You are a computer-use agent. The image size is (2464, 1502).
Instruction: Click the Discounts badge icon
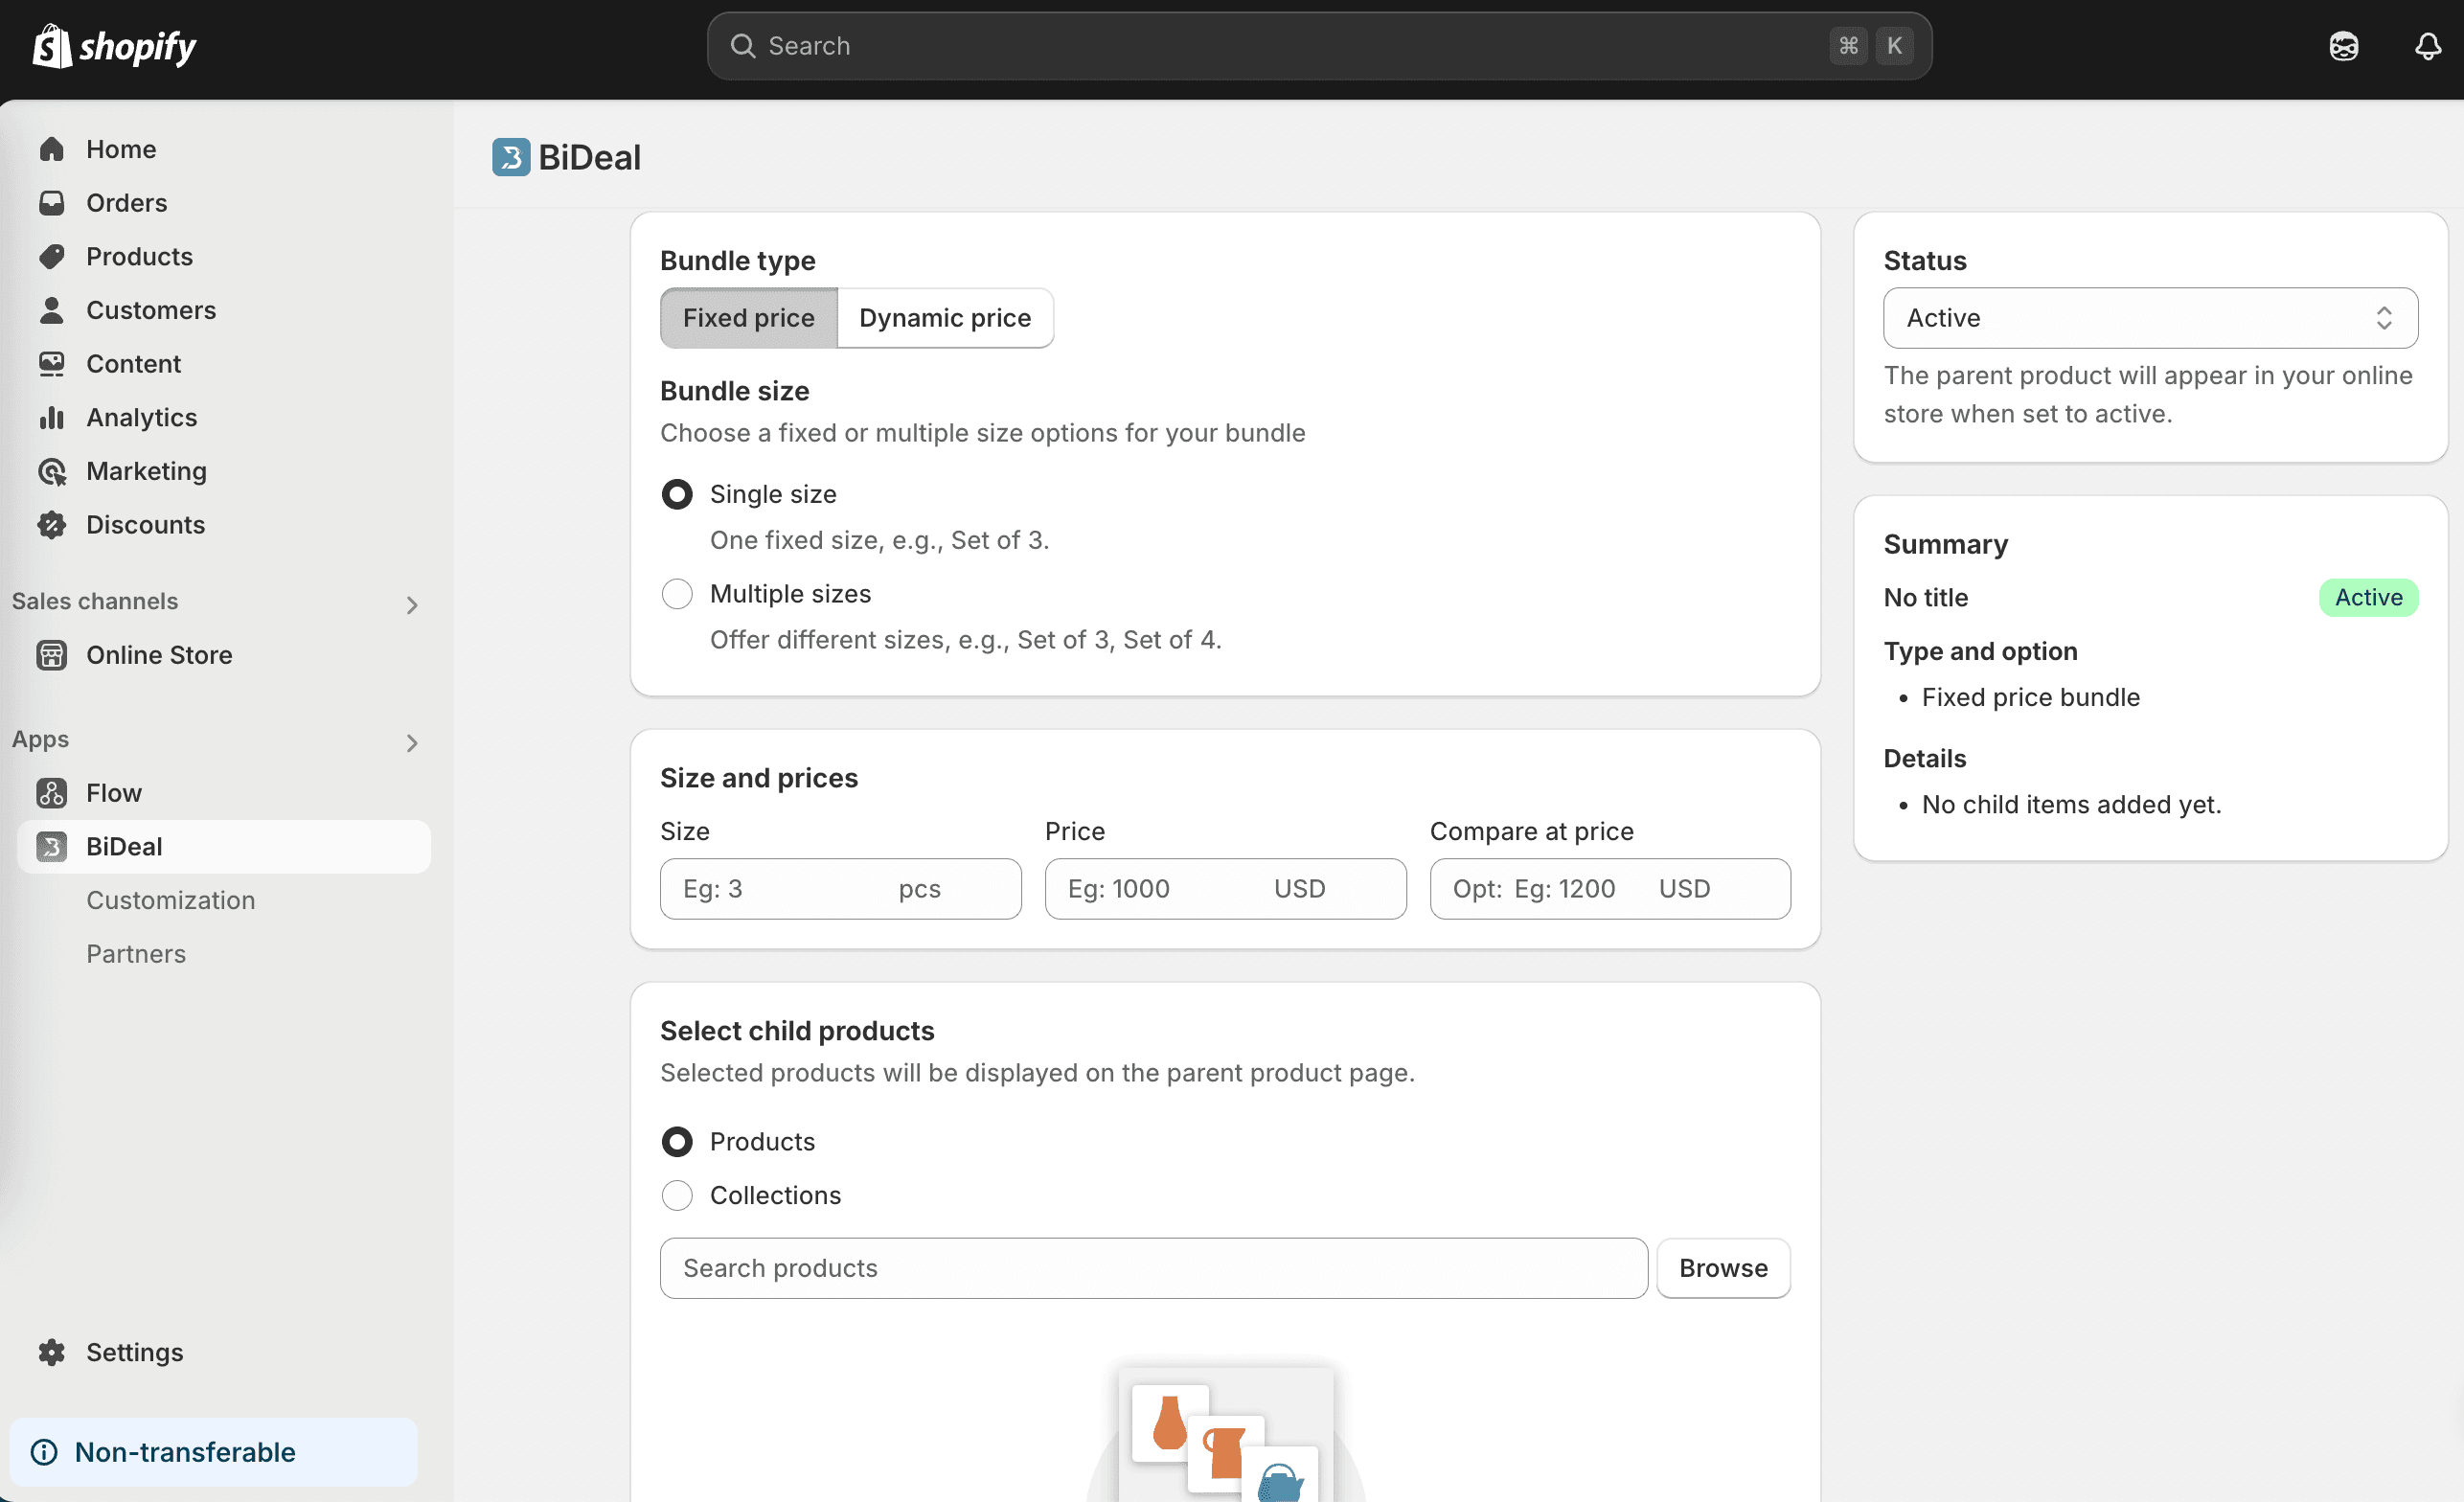tap(52, 525)
